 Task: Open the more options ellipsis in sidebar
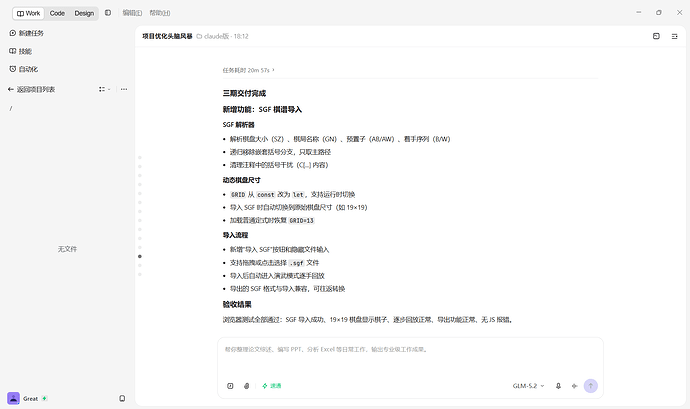(x=124, y=89)
